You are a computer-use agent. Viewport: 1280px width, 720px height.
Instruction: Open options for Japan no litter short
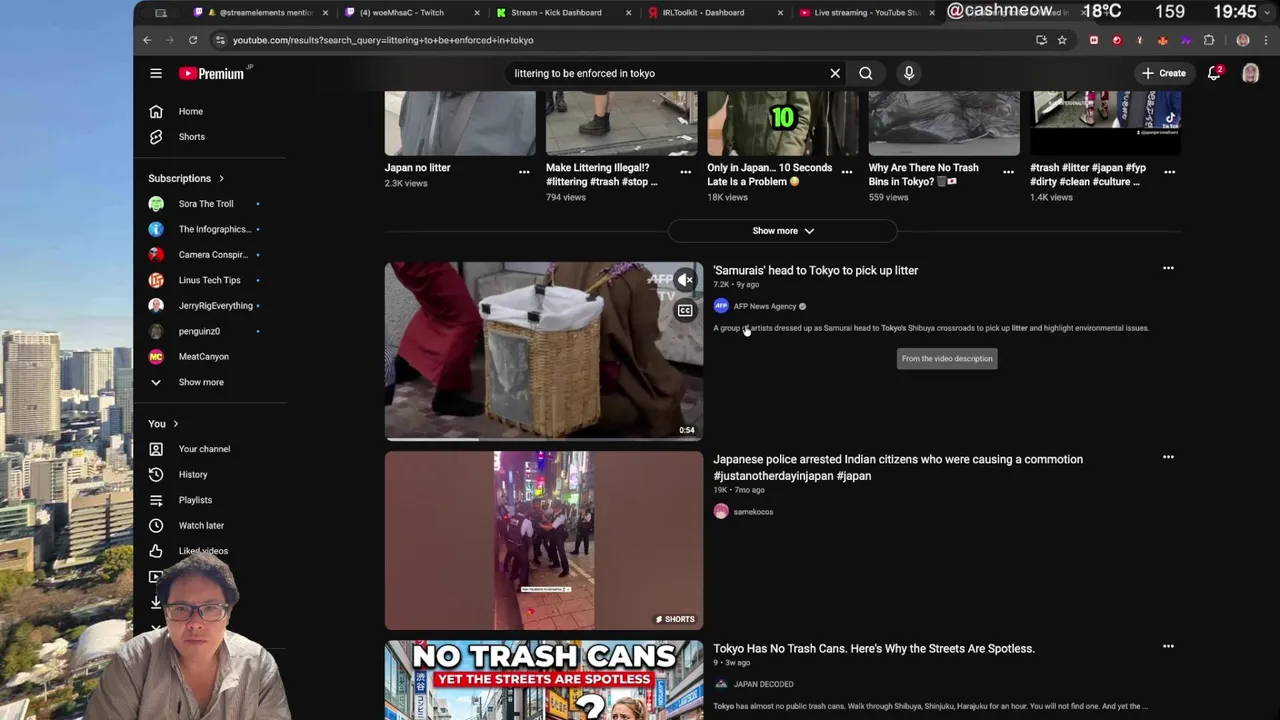[x=524, y=172]
